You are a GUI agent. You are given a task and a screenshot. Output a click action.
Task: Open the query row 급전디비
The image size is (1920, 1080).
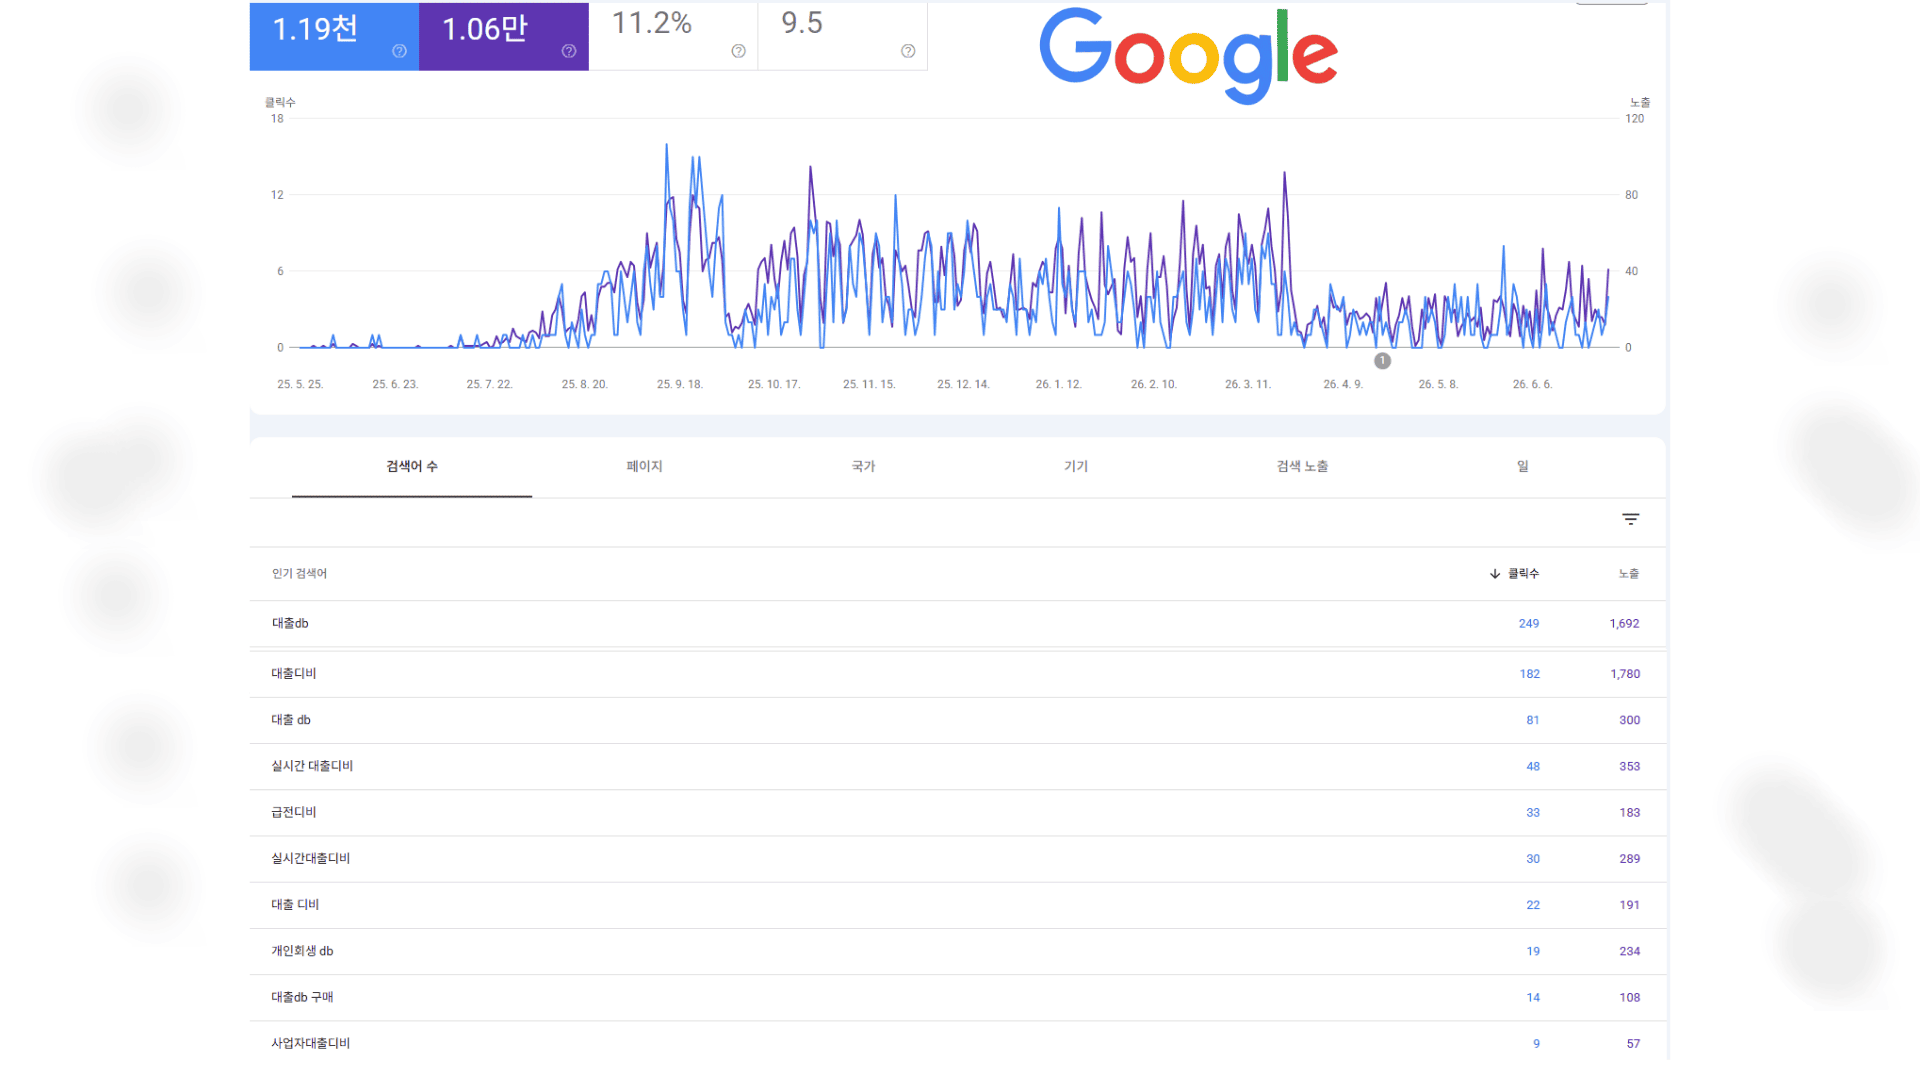coord(958,813)
